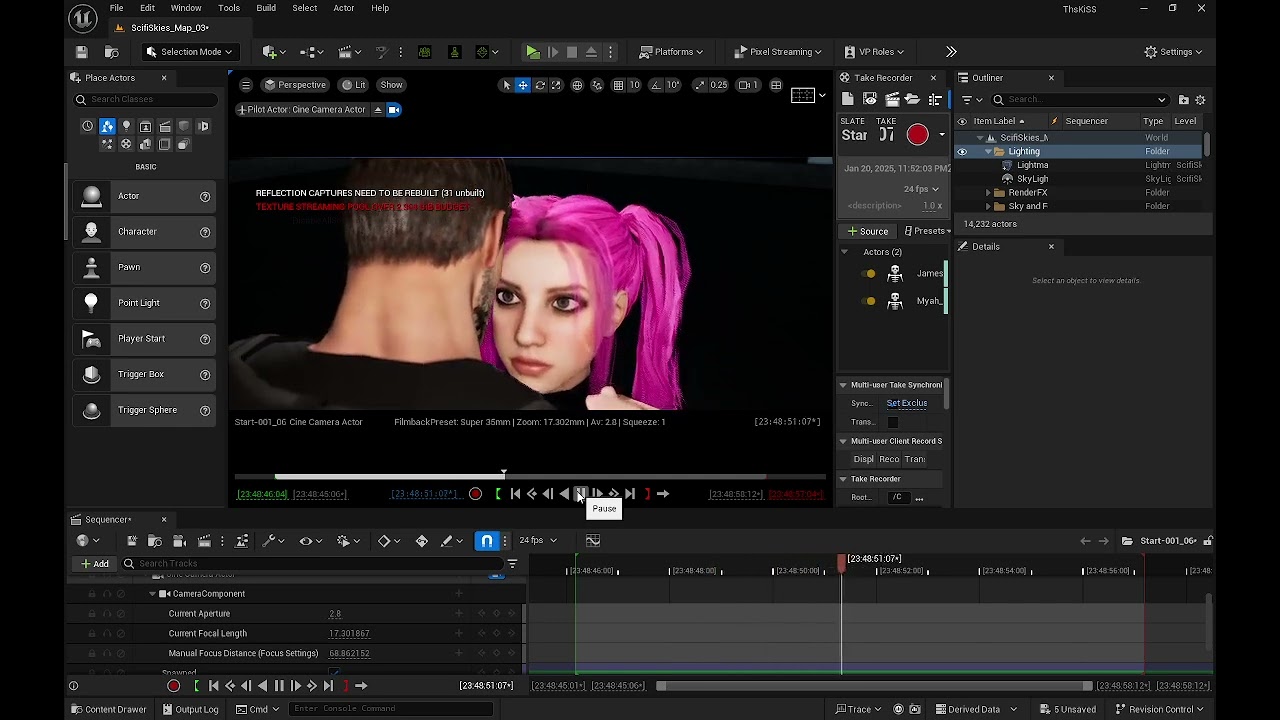Open the Window menu

pos(186,8)
